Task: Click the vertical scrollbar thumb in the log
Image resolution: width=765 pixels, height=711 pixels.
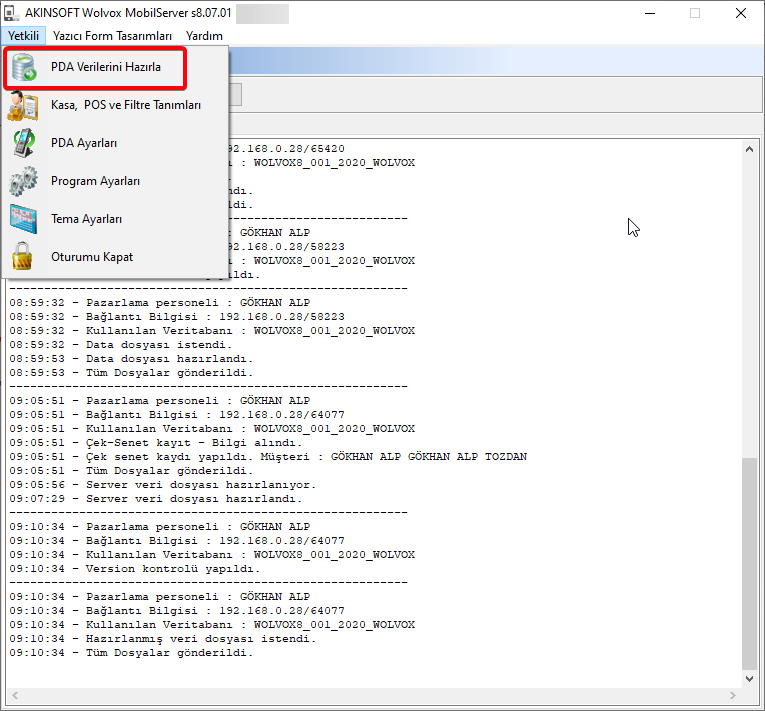Action: point(749,564)
